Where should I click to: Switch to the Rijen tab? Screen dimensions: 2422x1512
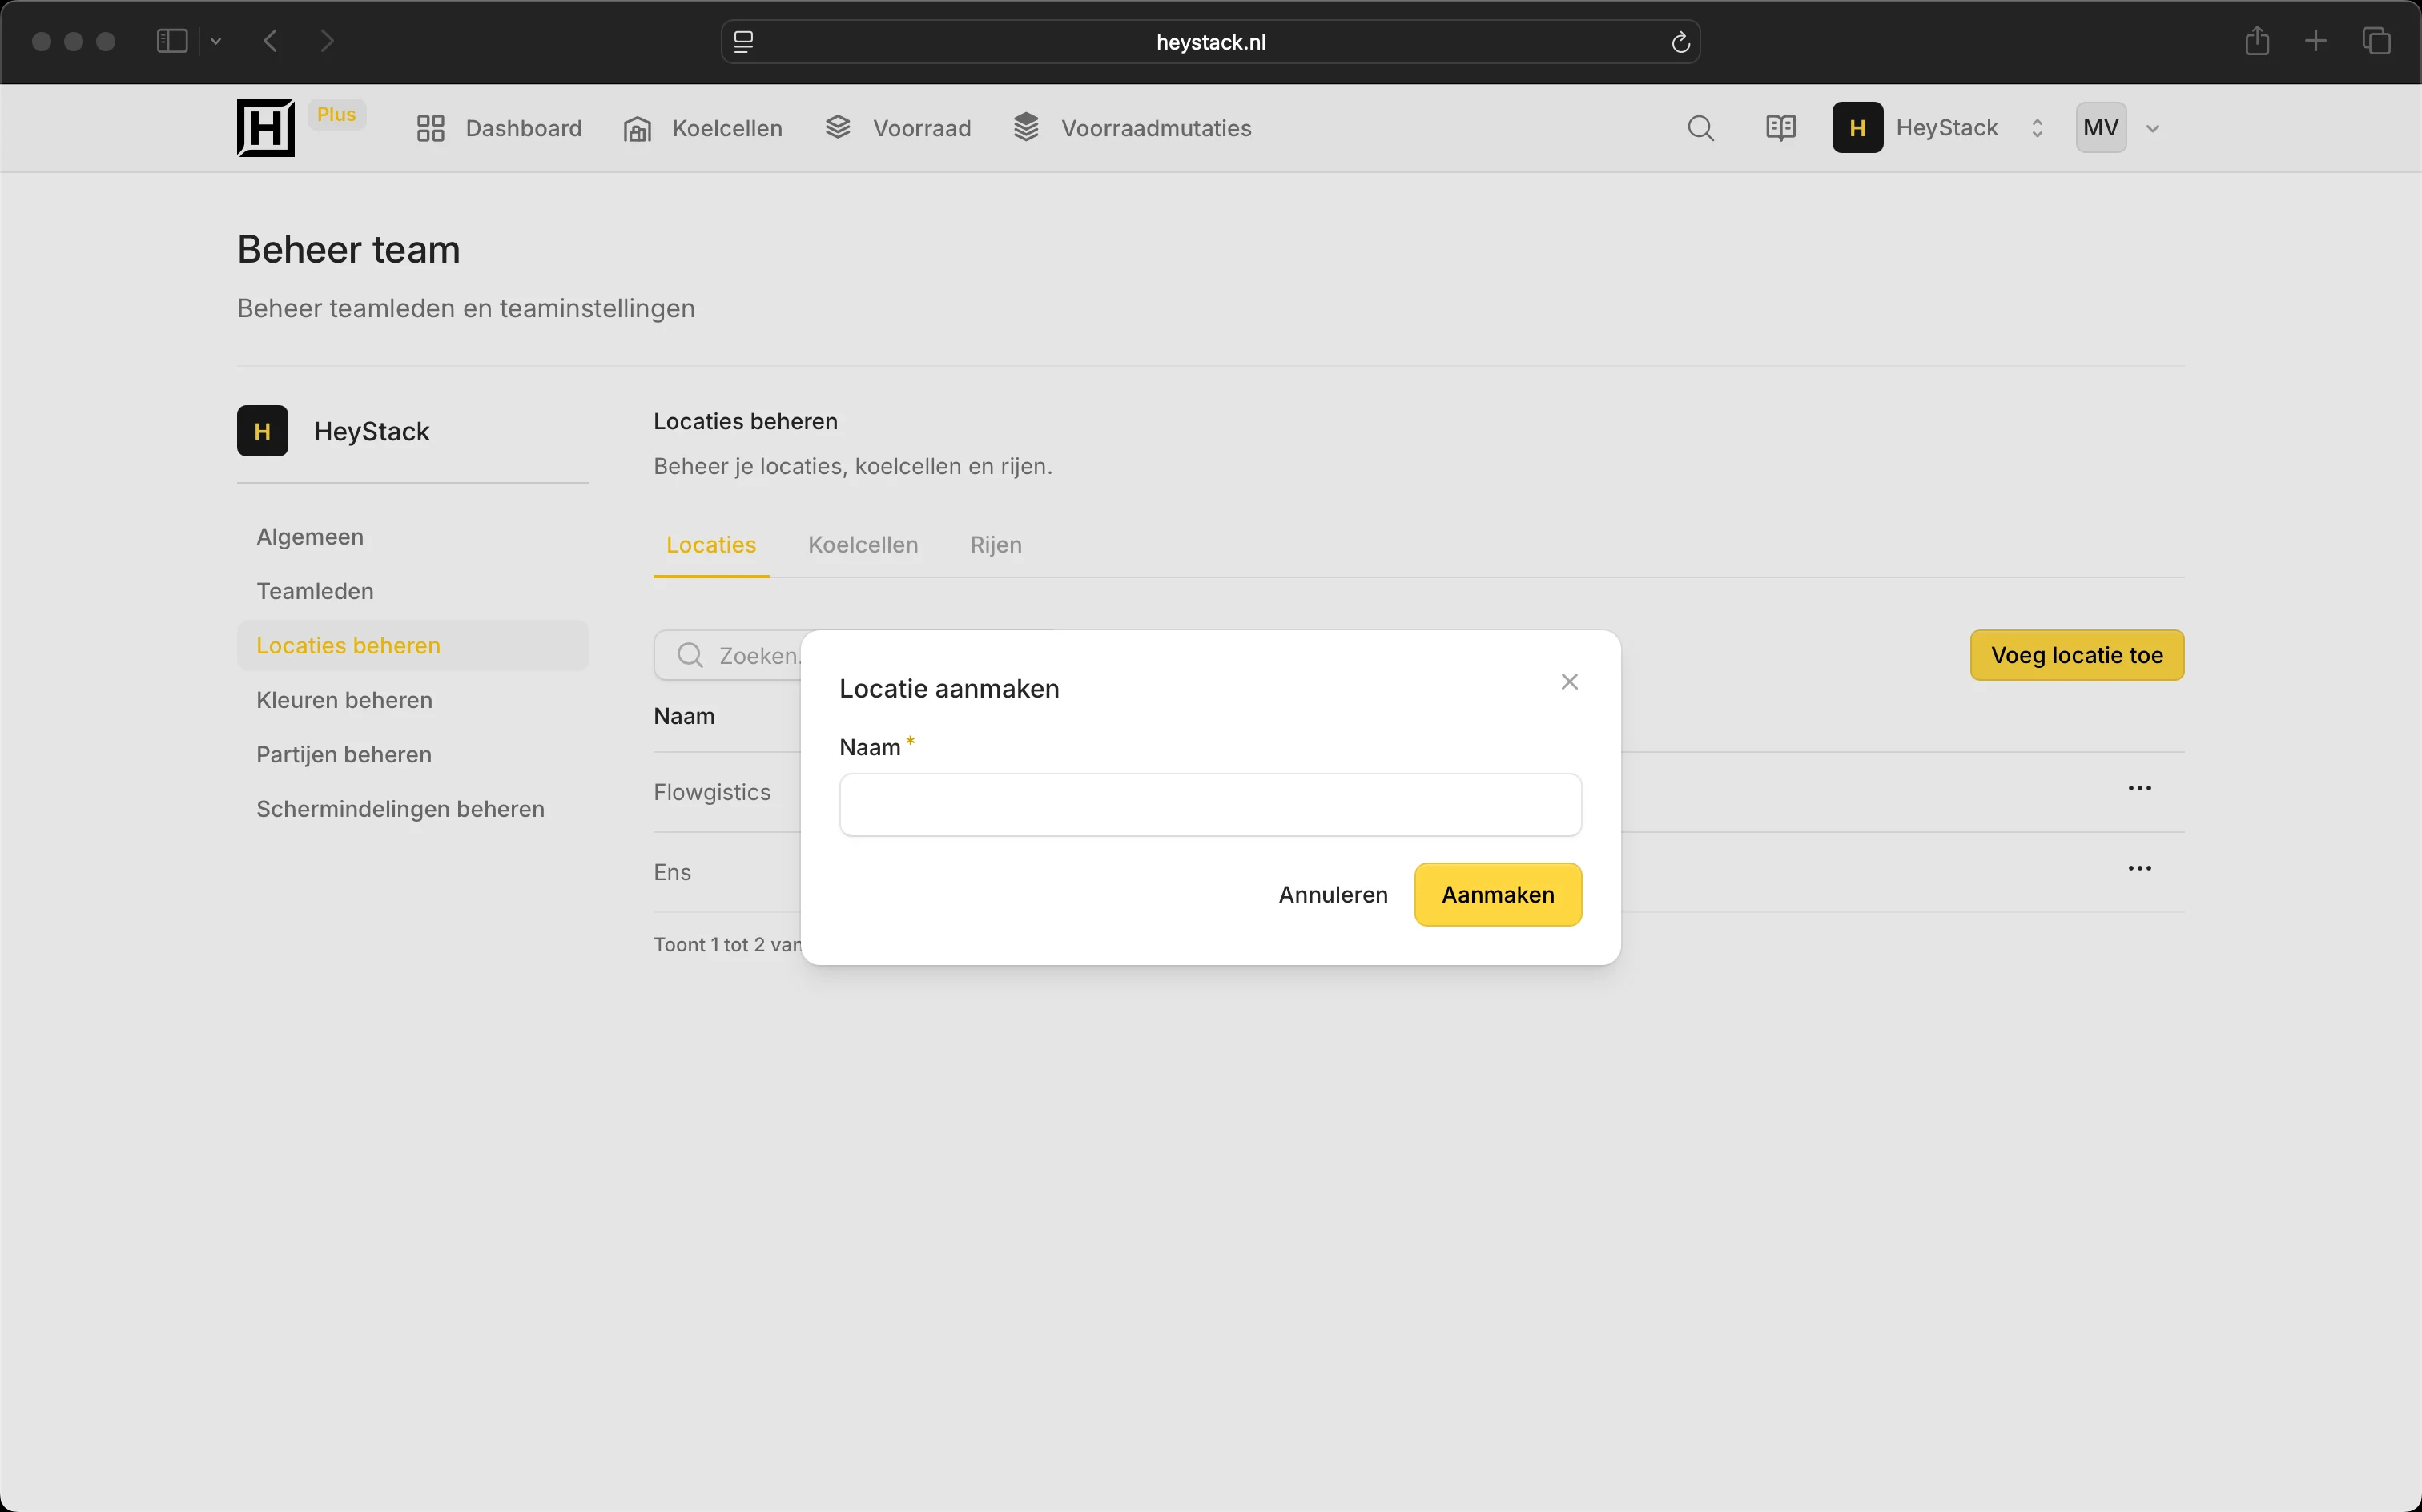[996, 545]
